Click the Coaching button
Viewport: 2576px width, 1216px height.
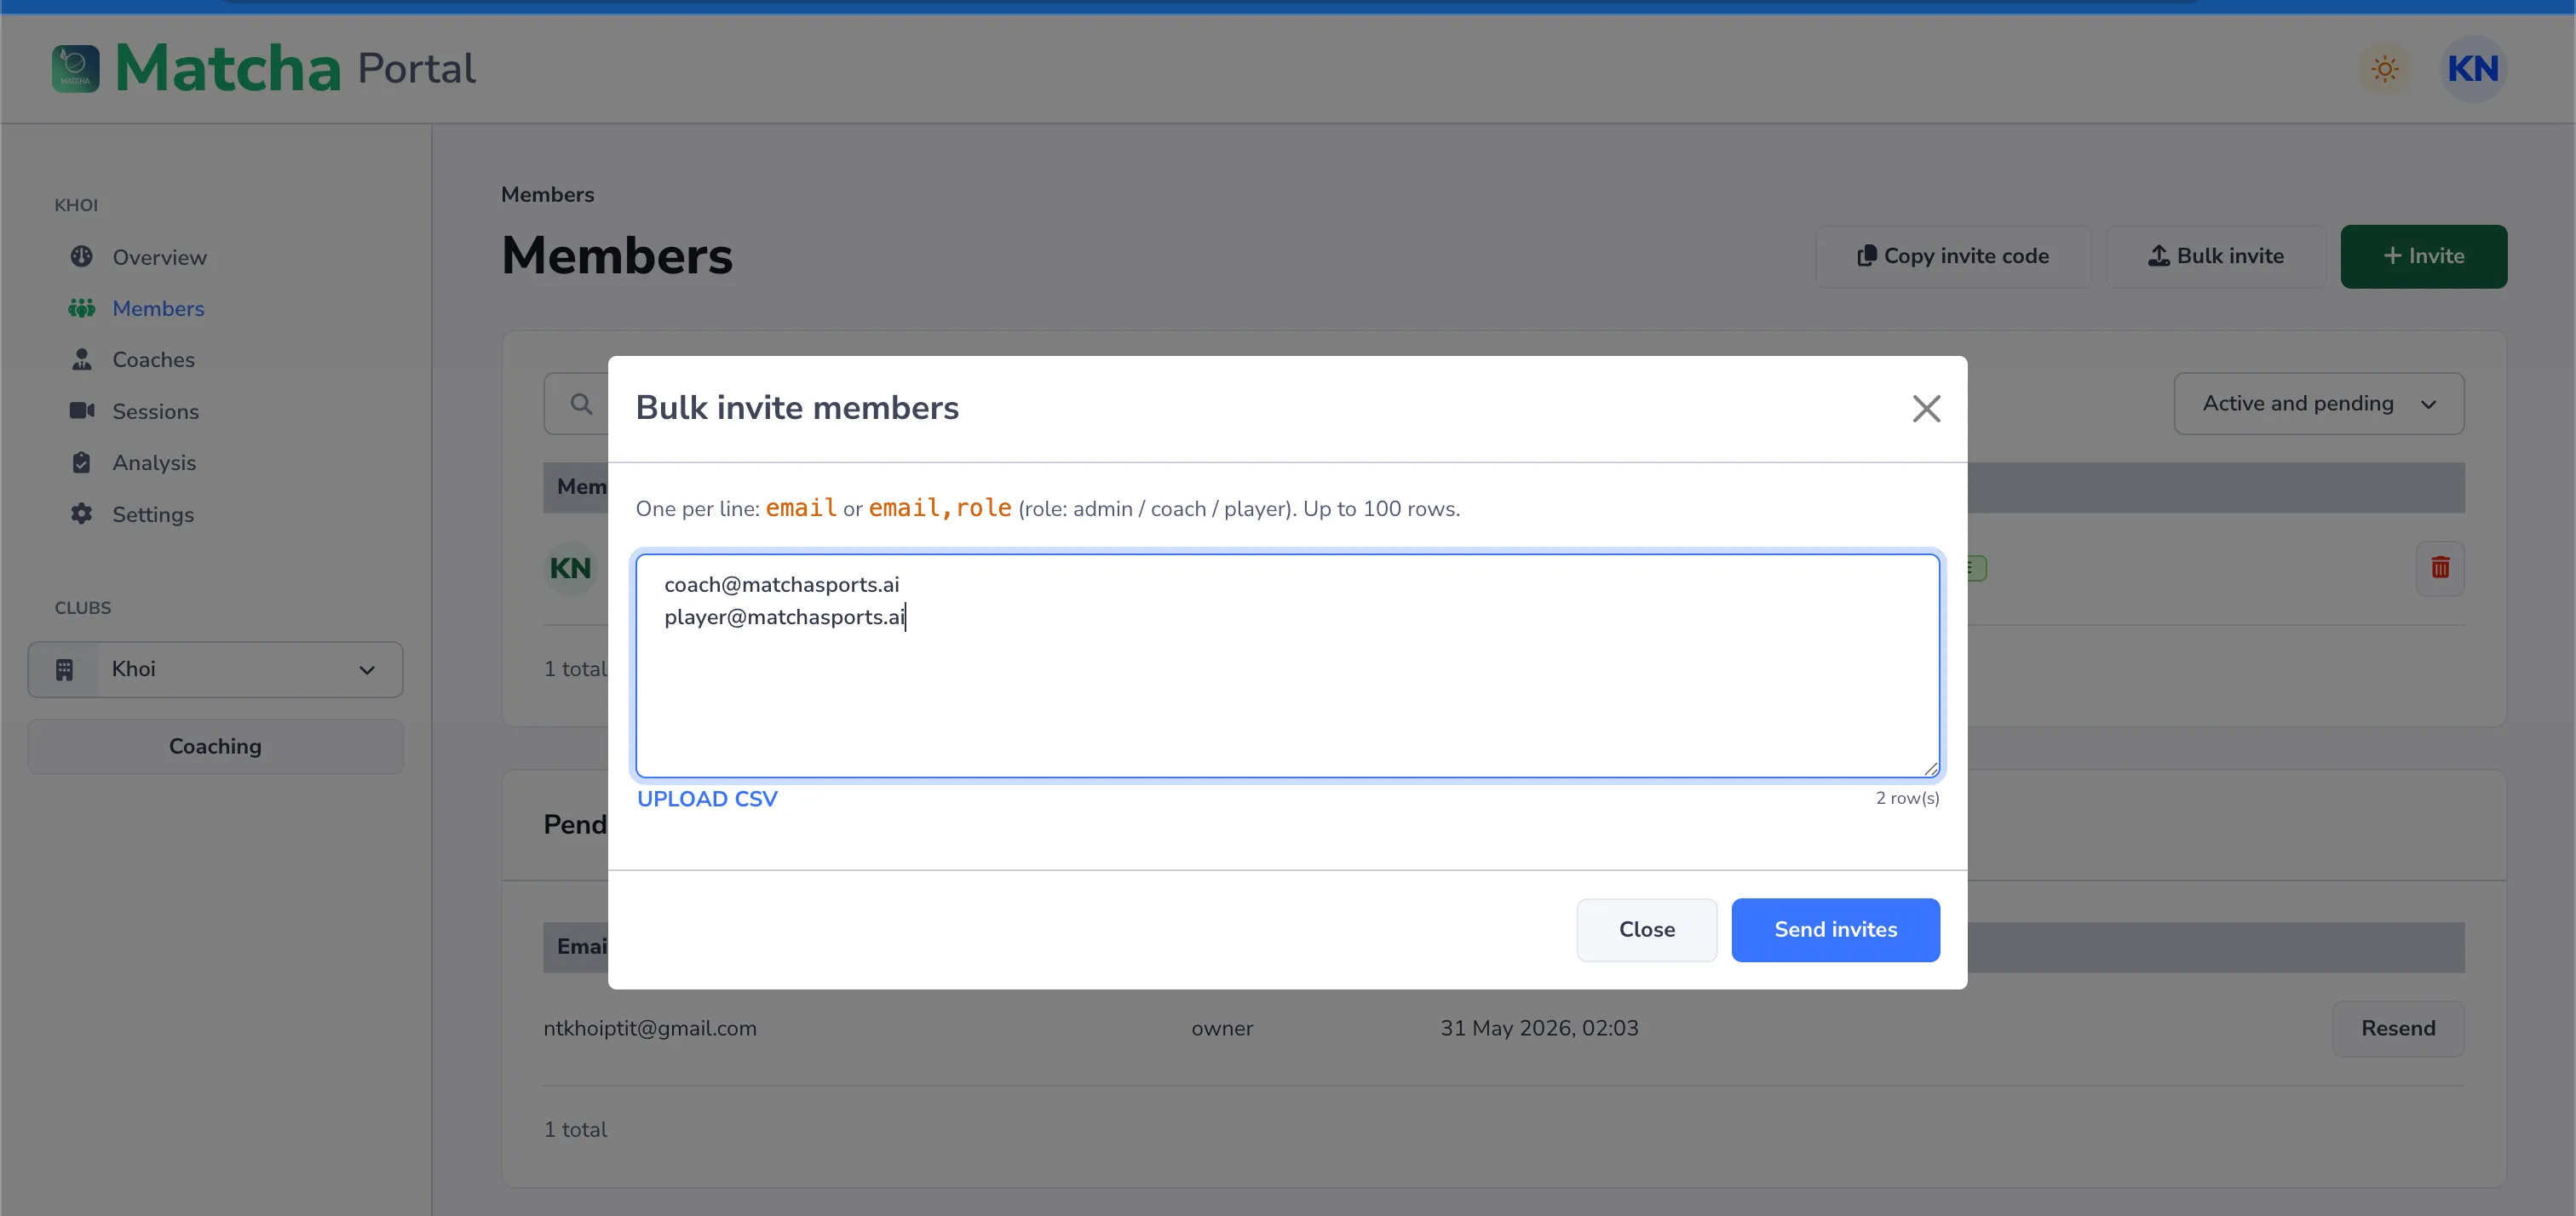point(215,746)
